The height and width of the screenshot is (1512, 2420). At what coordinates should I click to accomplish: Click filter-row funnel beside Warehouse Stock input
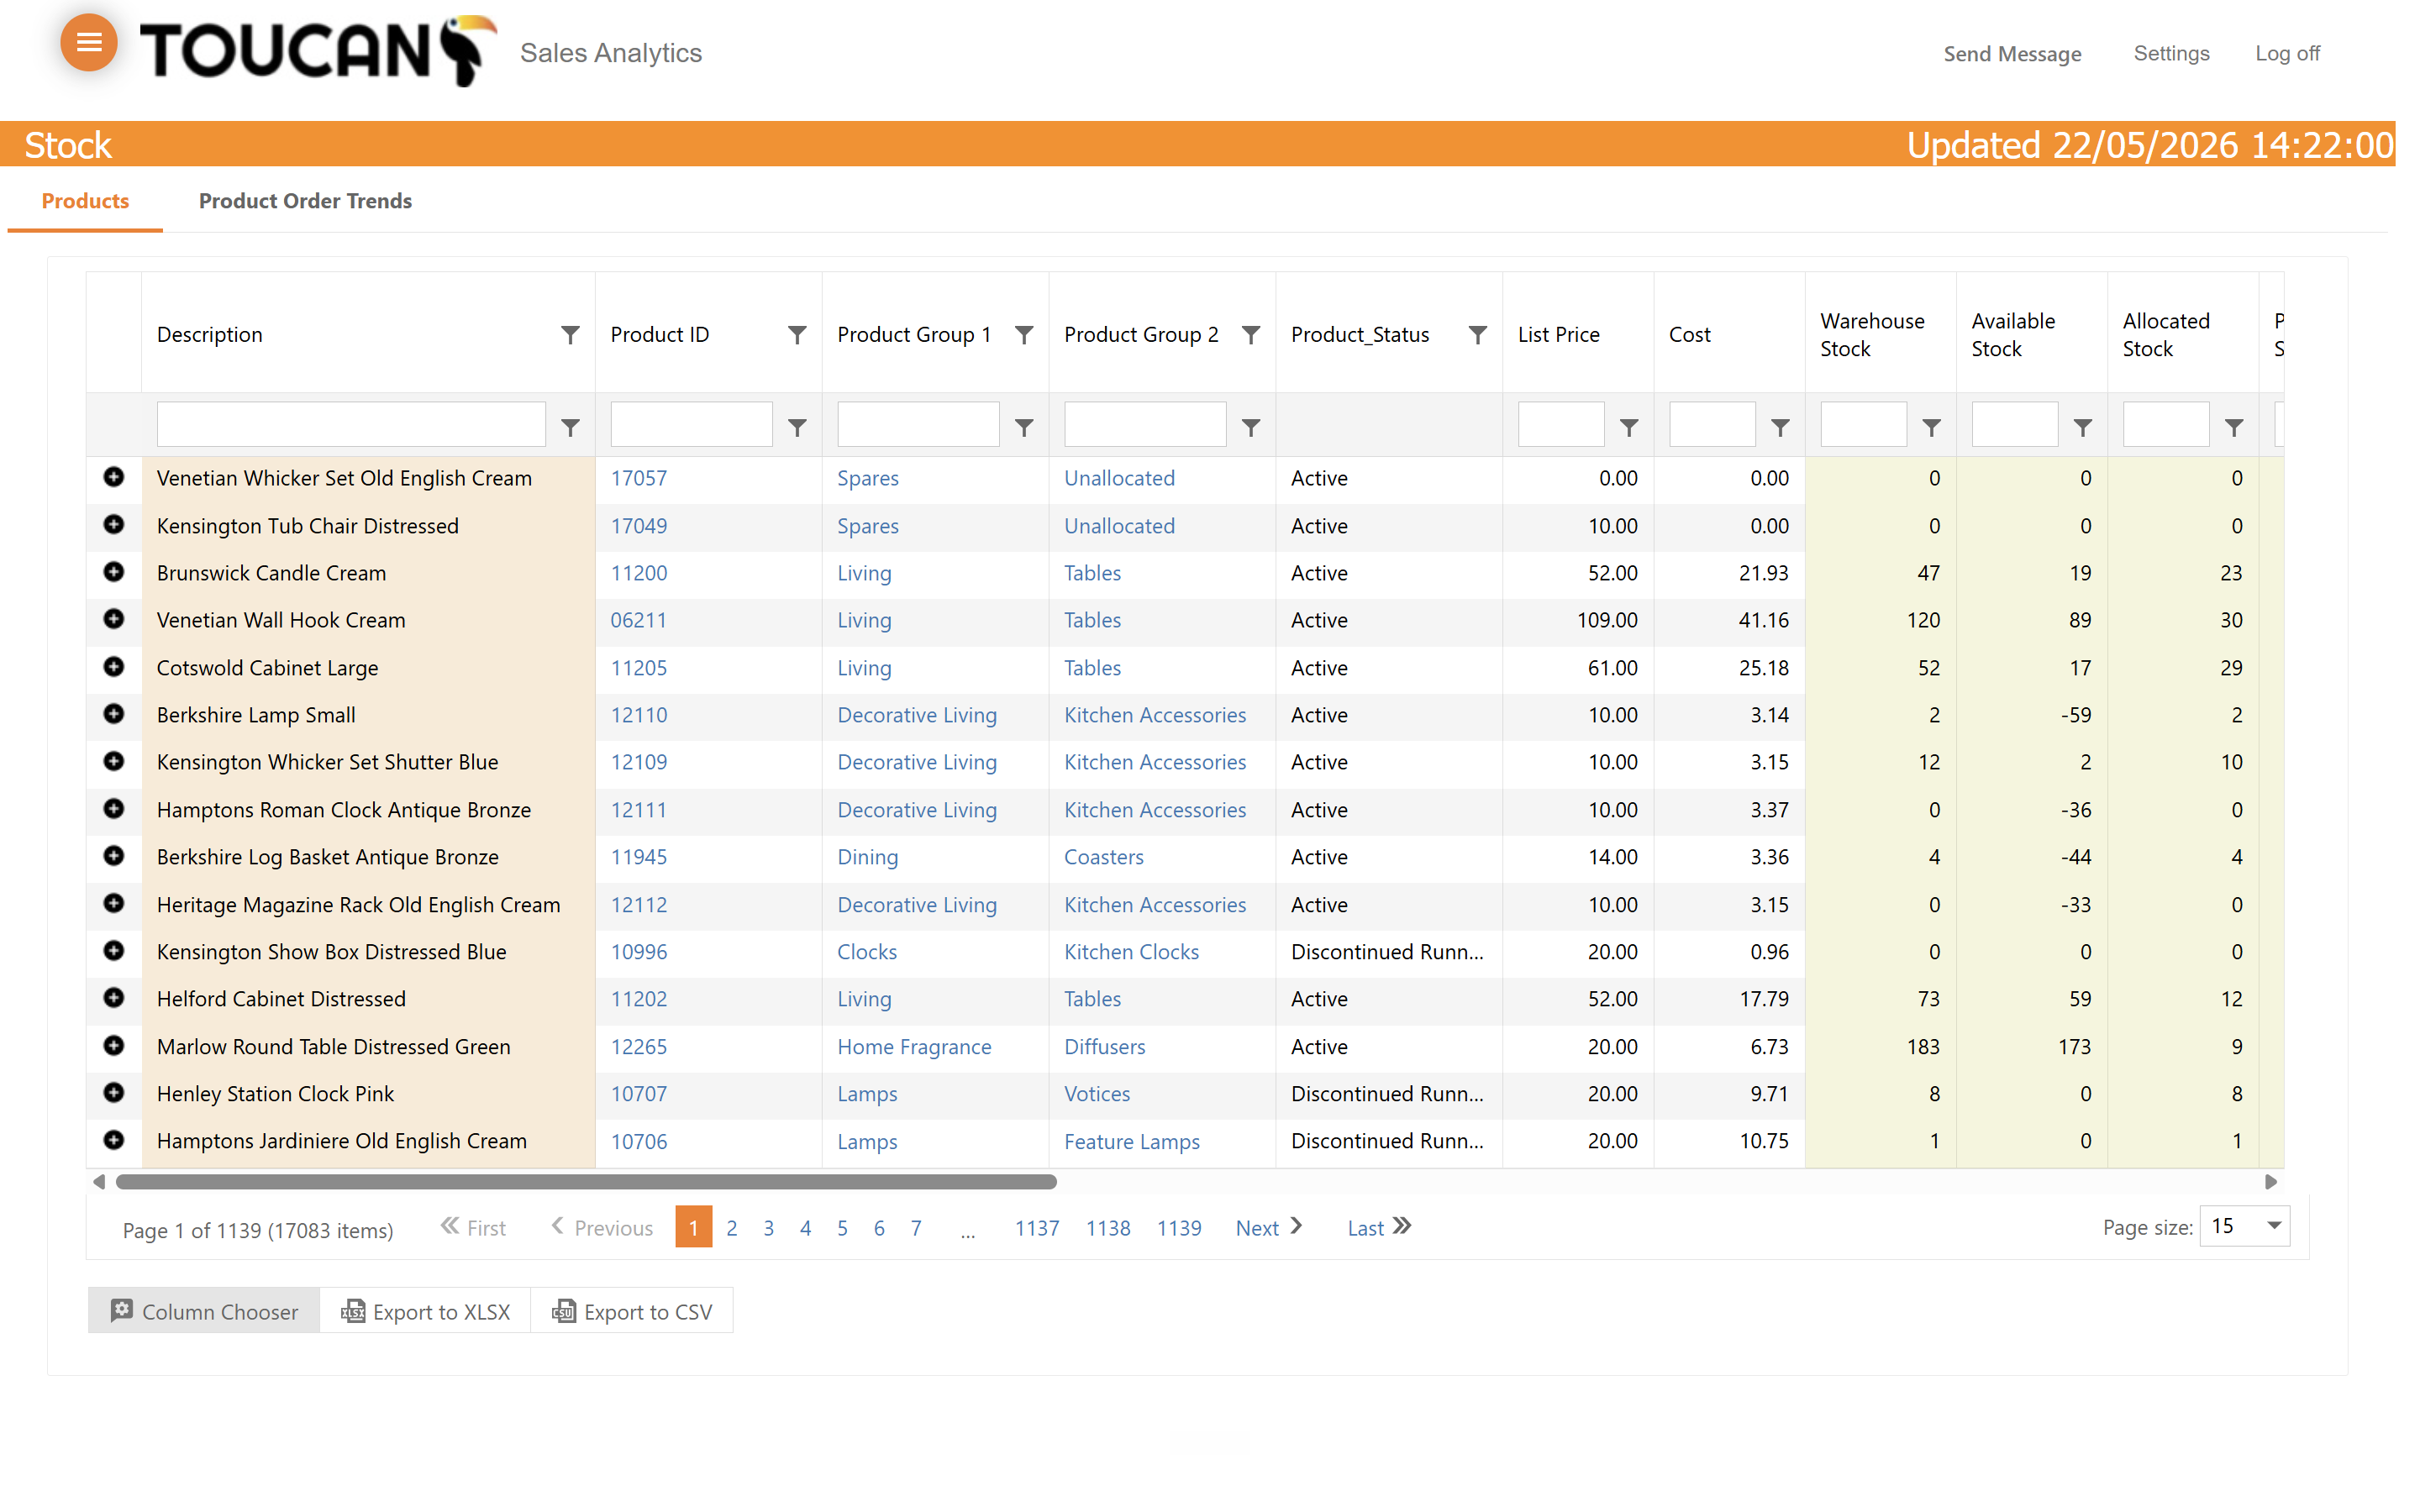(x=1932, y=428)
